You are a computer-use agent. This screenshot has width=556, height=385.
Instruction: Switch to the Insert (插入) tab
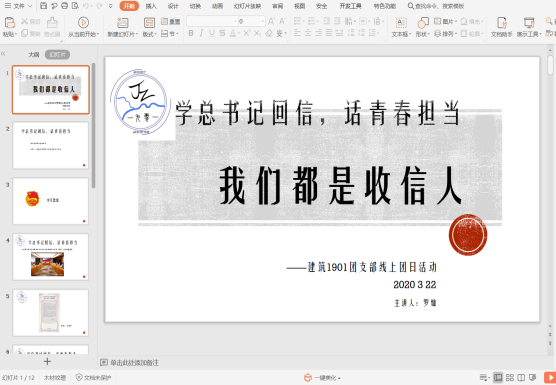pyautogui.click(x=151, y=6)
